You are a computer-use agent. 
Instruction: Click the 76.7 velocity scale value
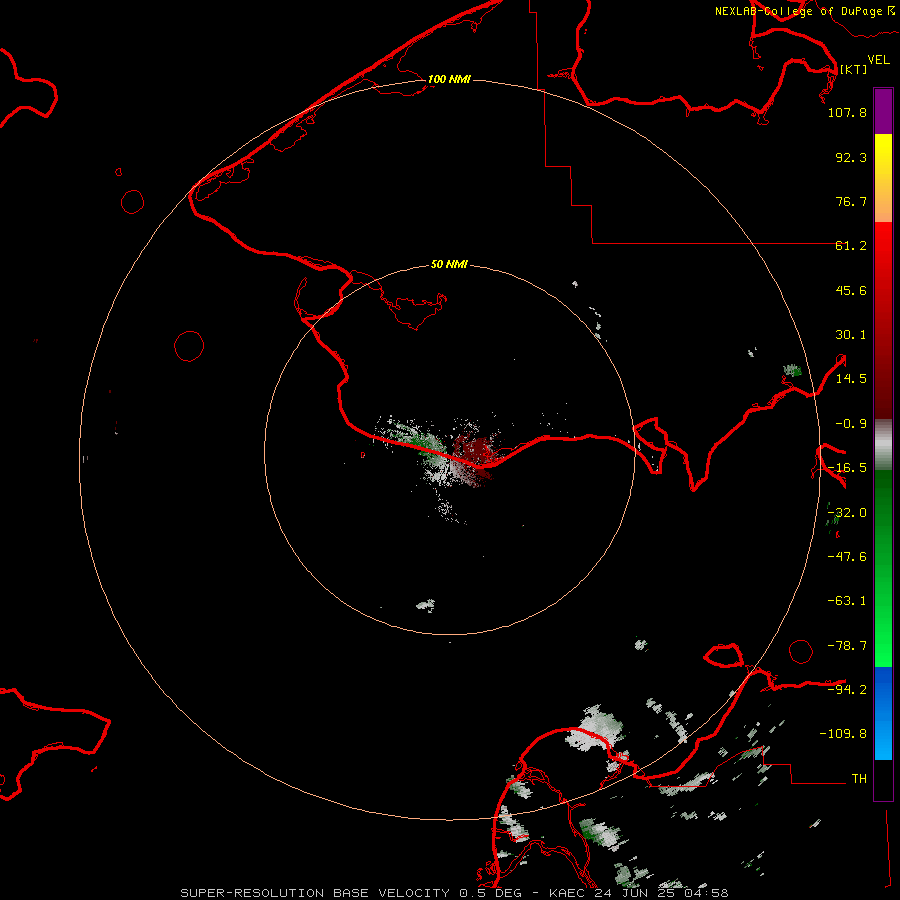coord(851,201)
